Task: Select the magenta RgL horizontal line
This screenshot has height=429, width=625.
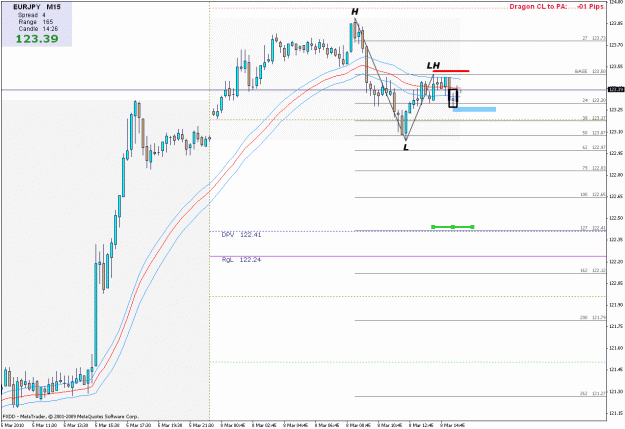Action: click(408, 256)
